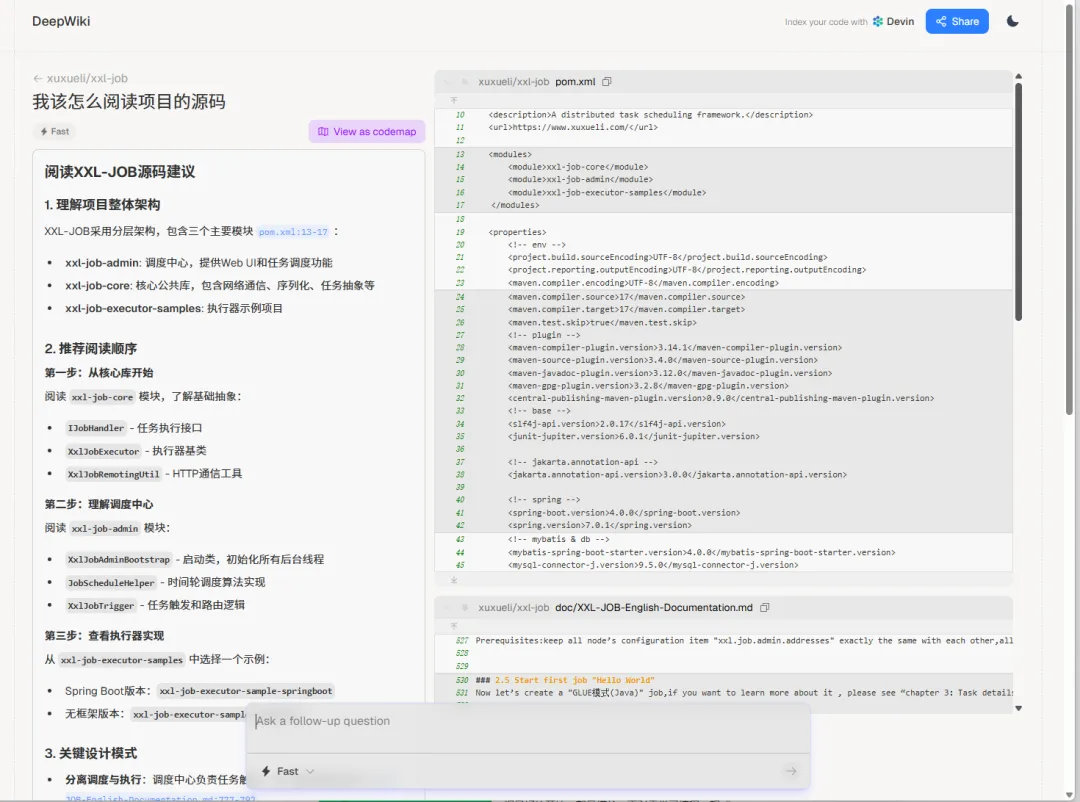This screenshot has width=1080, height=802.
Task: Click the lightning bolt icon in chat box
Action: 266,771
